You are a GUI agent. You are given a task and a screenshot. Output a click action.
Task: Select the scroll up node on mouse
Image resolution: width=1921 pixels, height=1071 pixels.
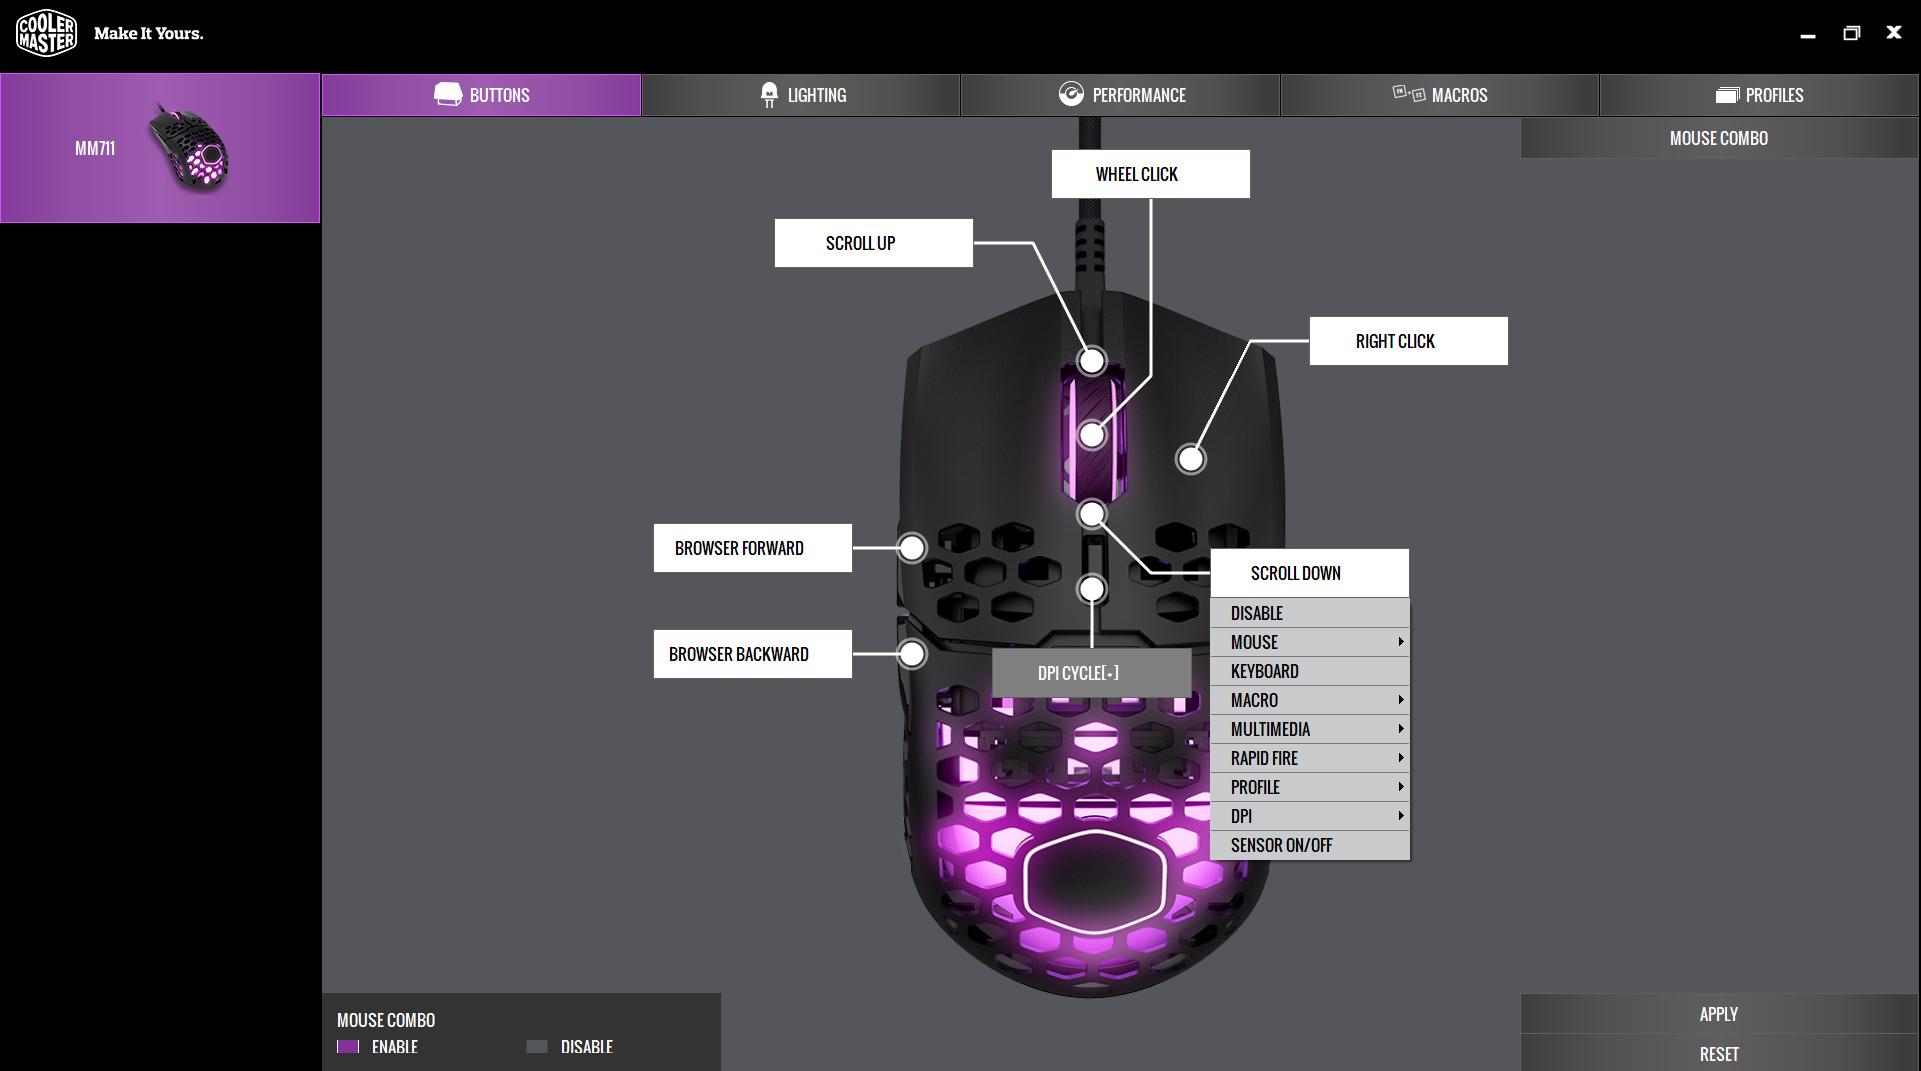[1092, 360]
